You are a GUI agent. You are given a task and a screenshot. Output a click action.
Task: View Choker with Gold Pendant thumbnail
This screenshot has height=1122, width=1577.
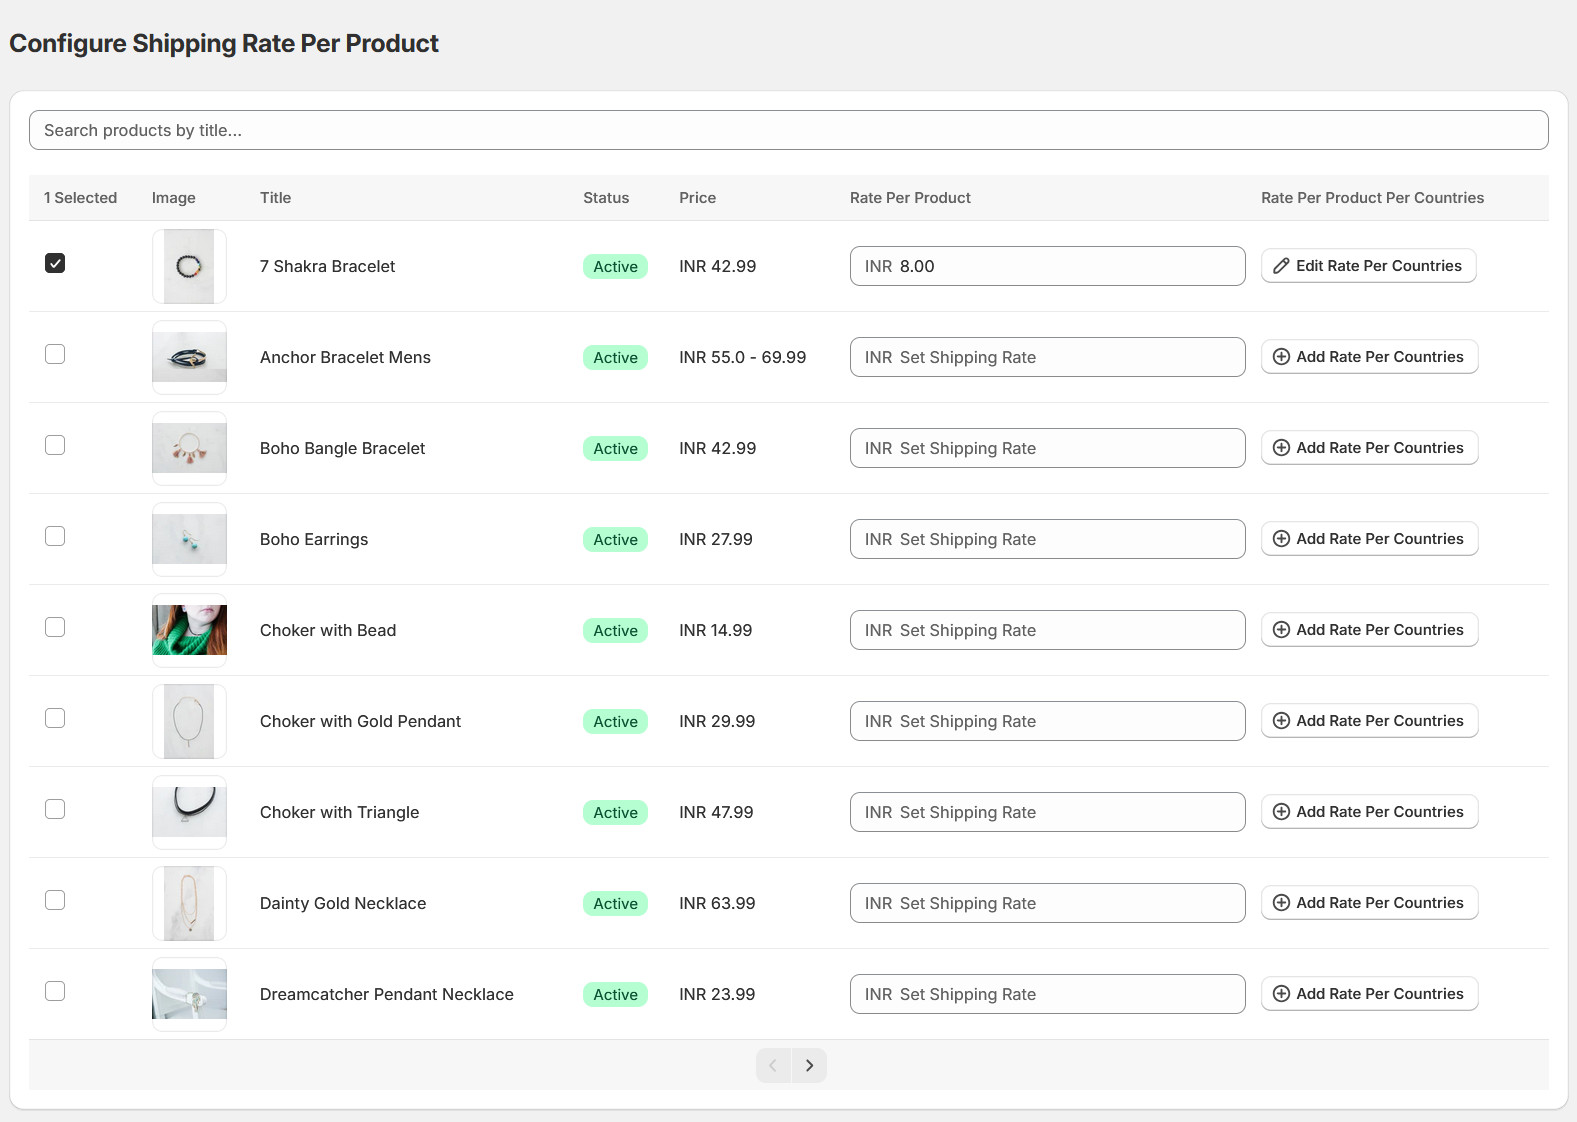[189, 721]
